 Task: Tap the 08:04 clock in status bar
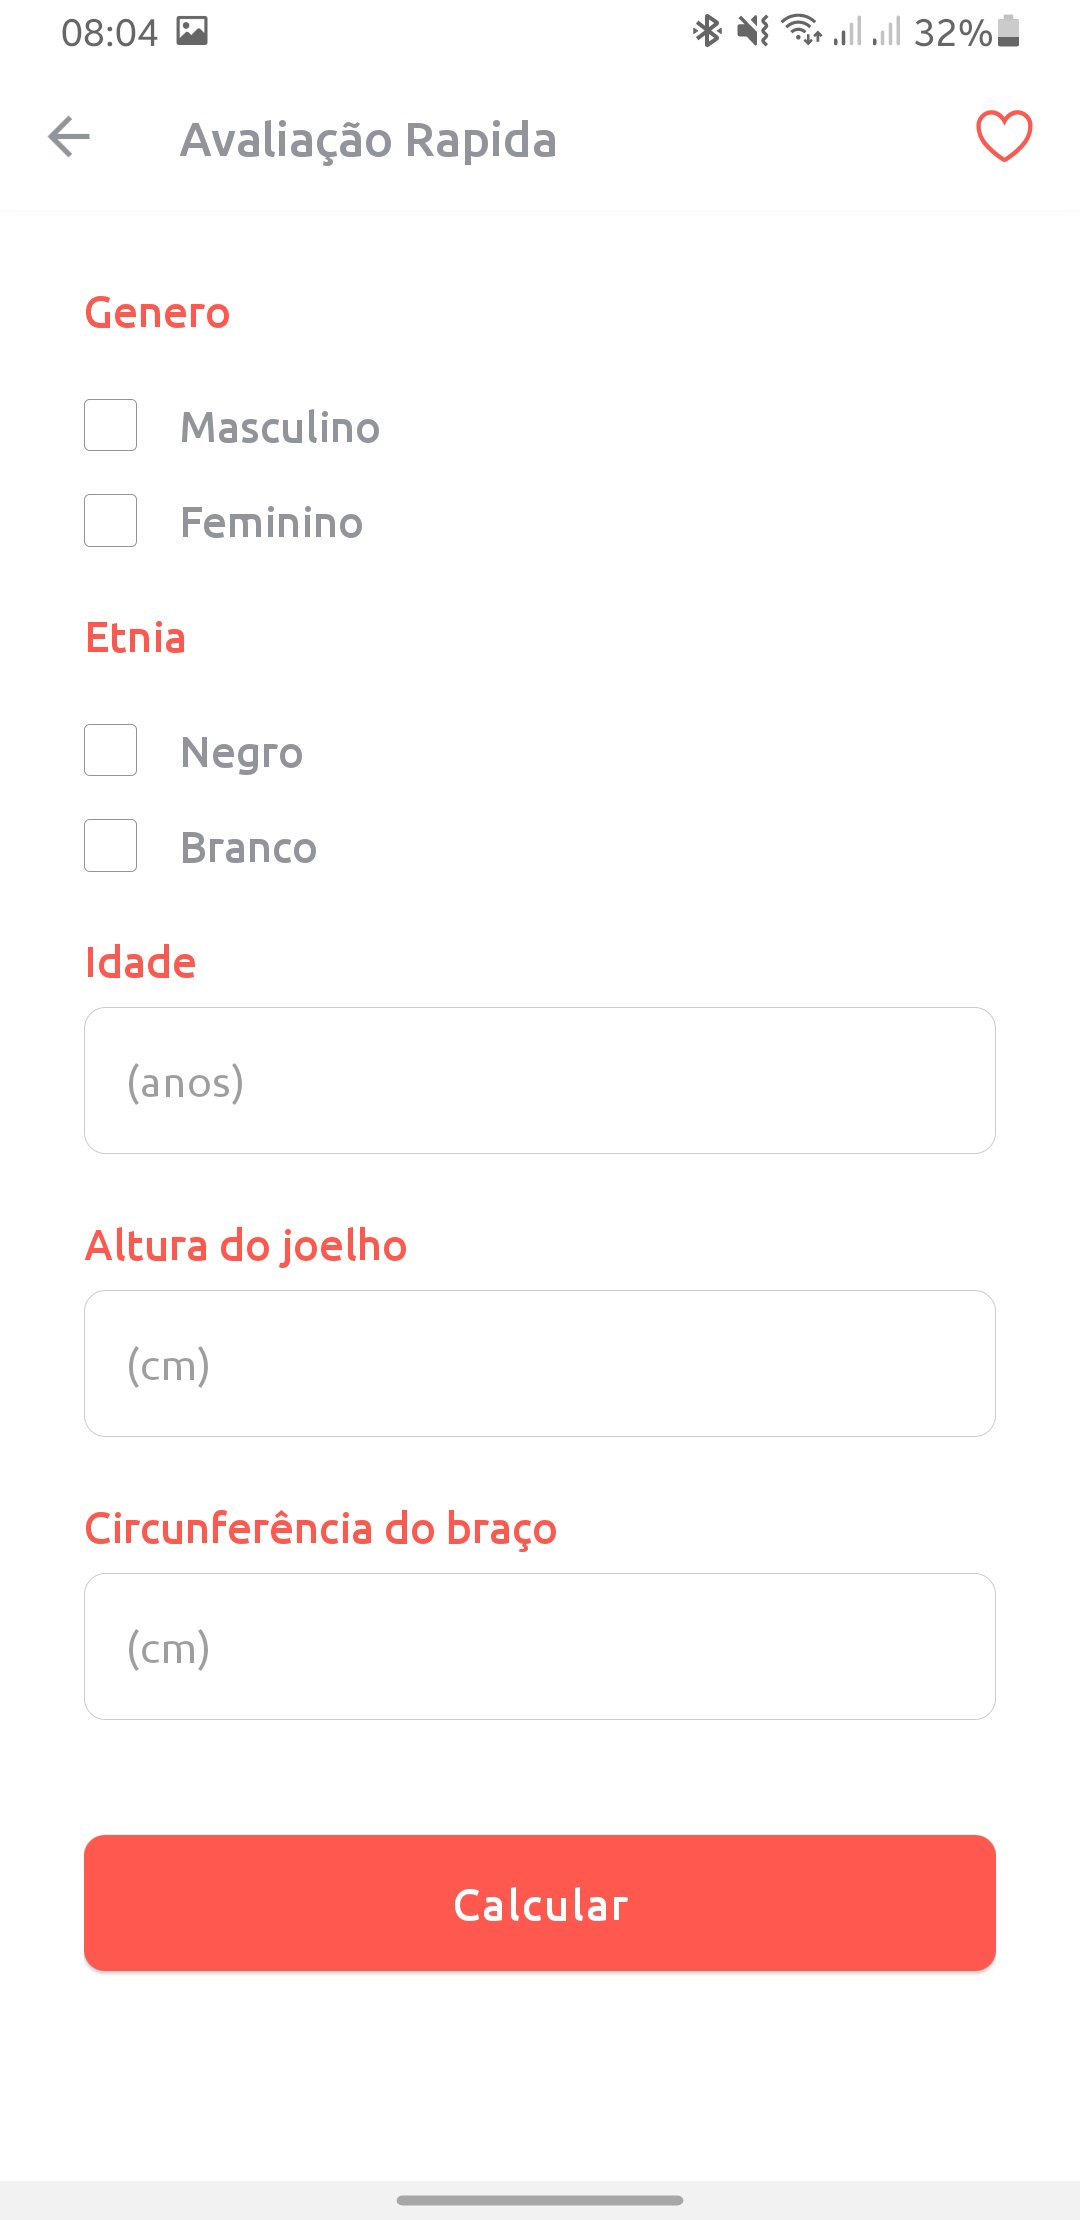109,33
